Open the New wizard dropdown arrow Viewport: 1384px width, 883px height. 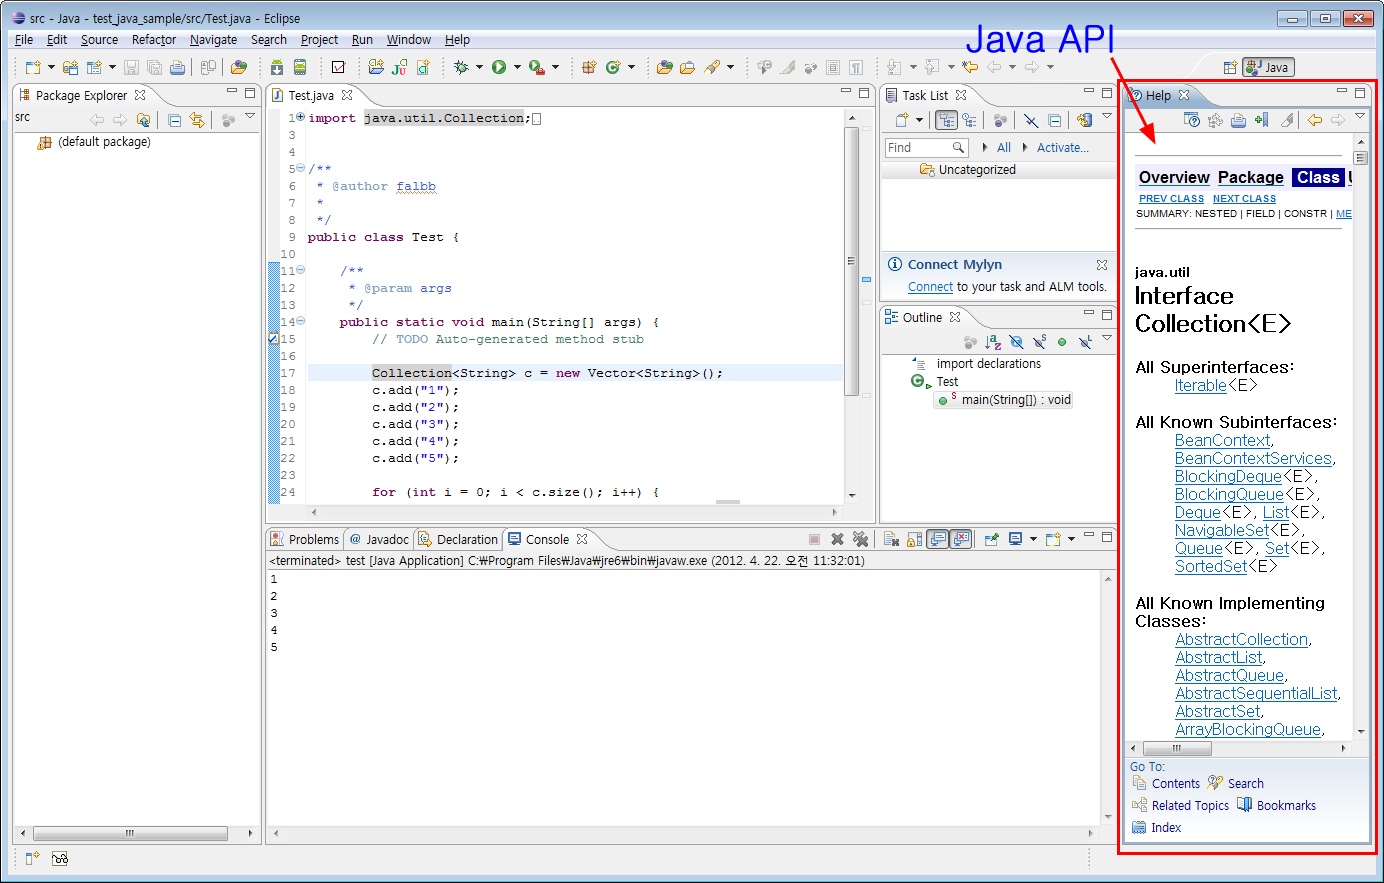coord(51,67)
